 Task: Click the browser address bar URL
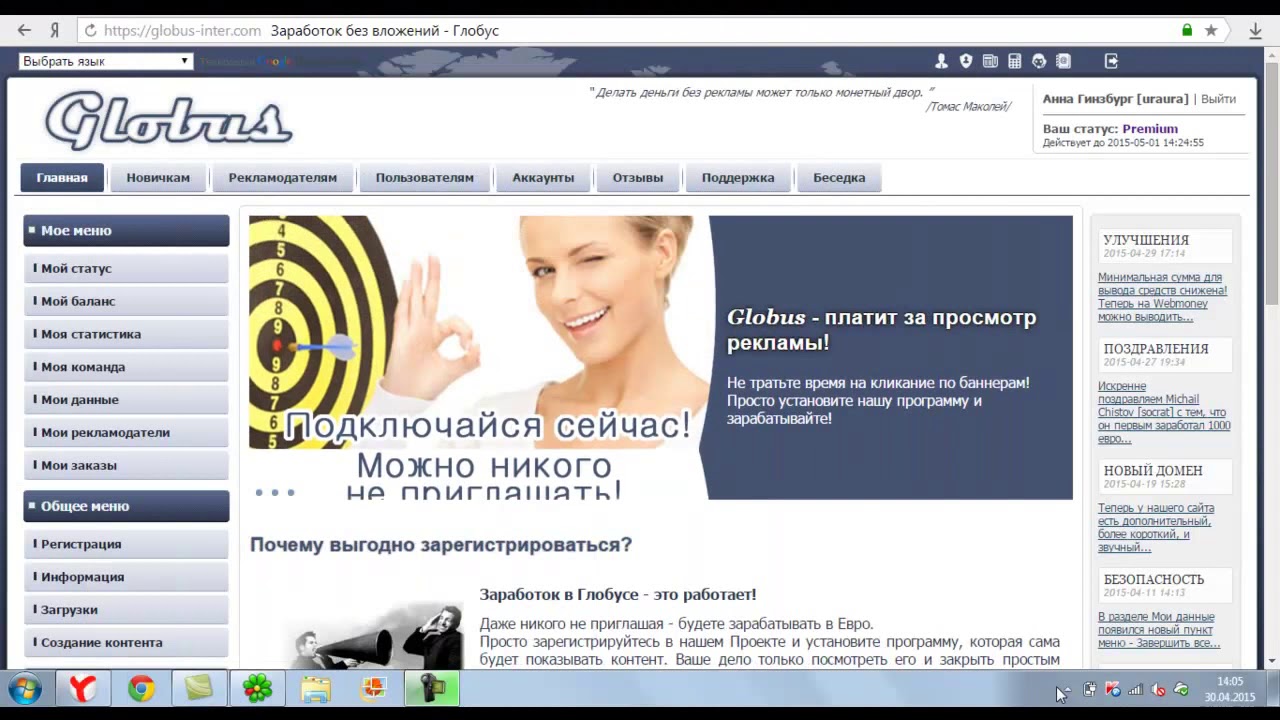pos(183,31)
